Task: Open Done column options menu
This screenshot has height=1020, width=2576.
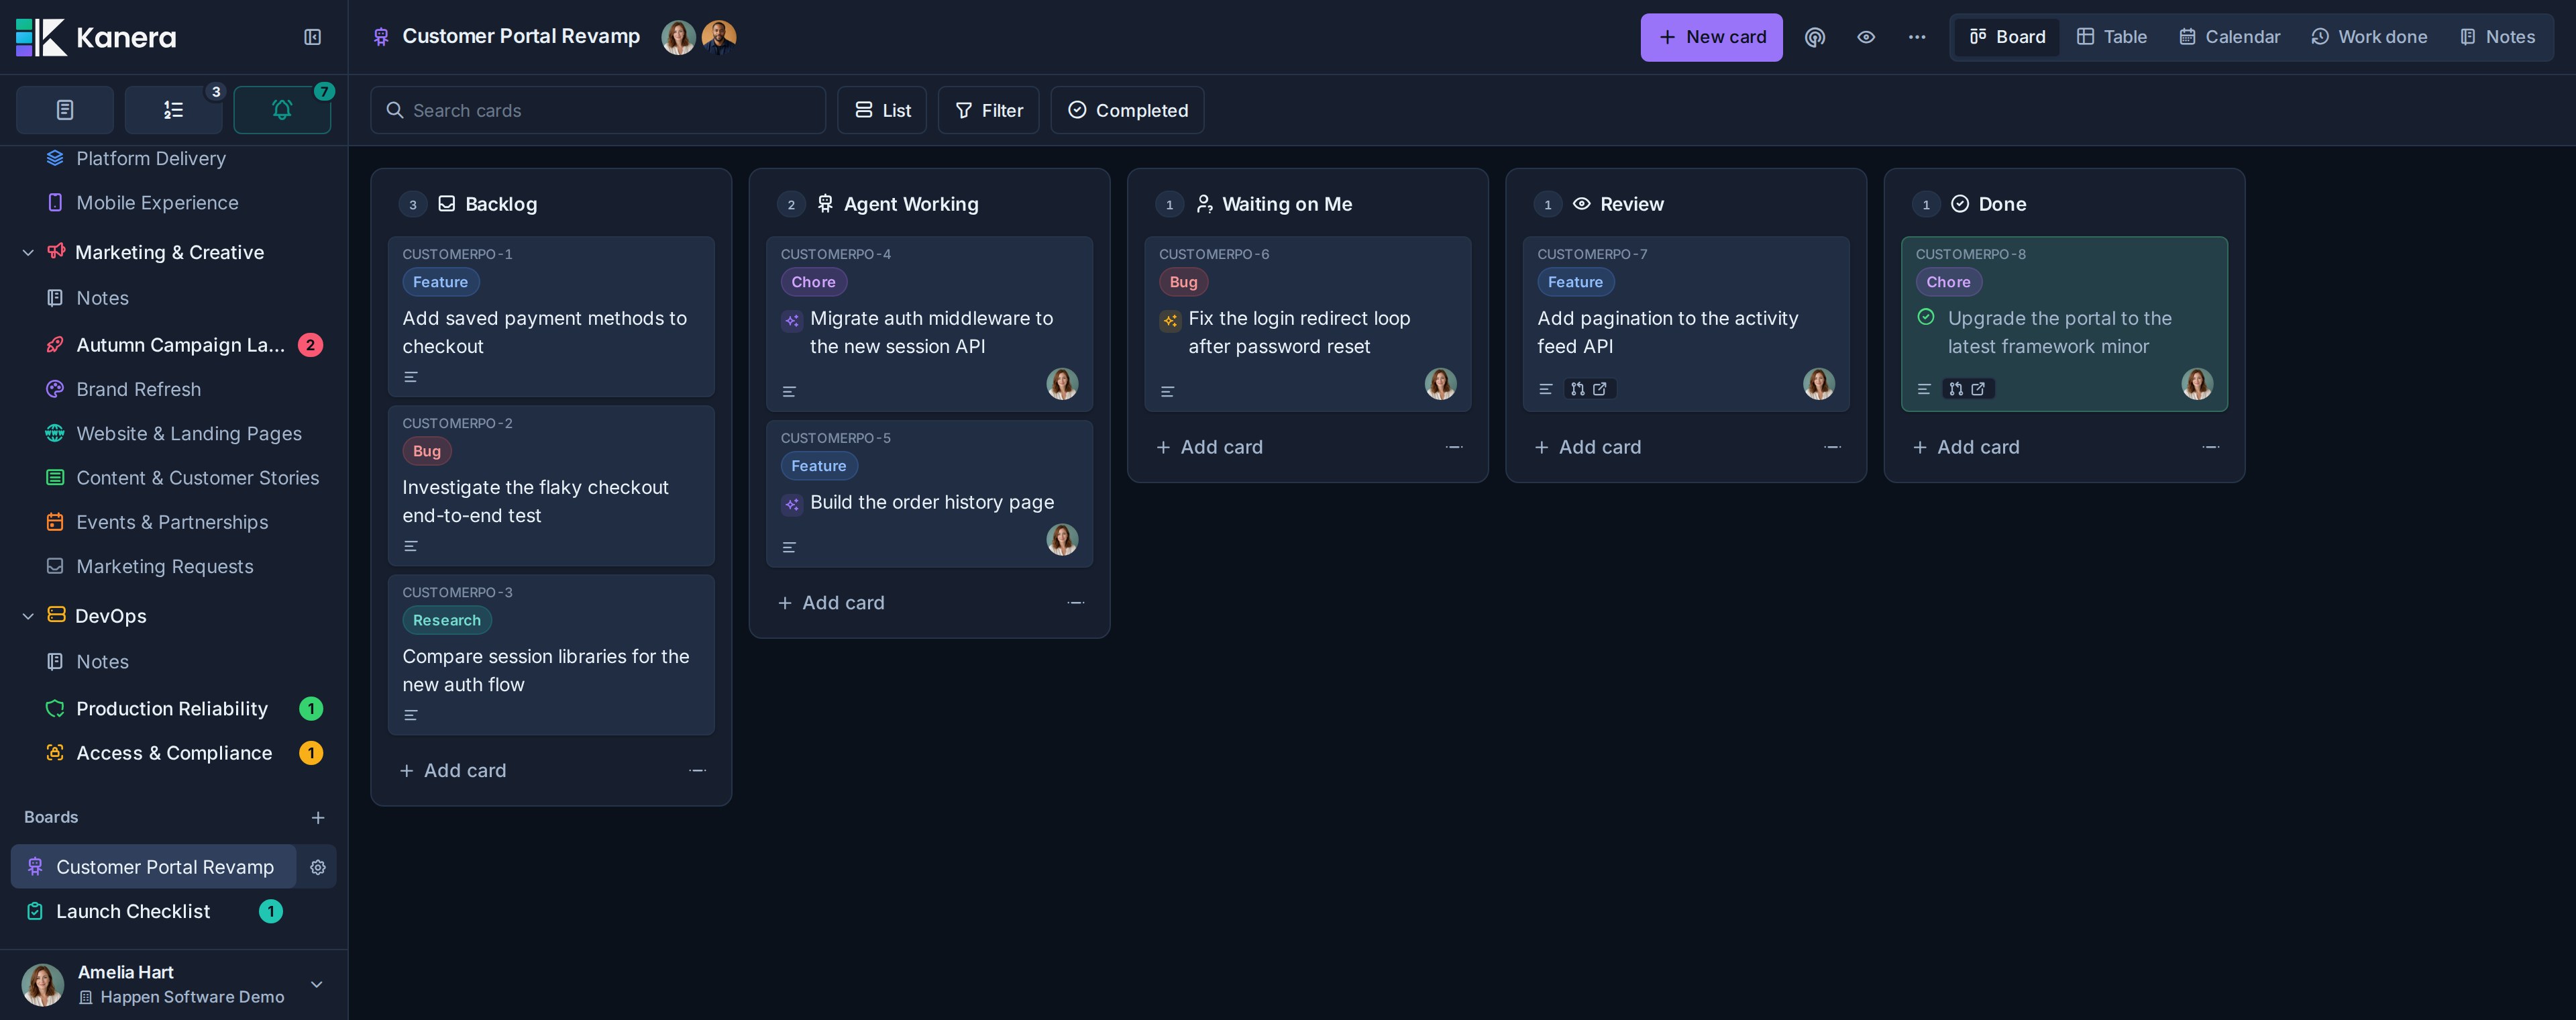Action: (x=2210, y=447)
